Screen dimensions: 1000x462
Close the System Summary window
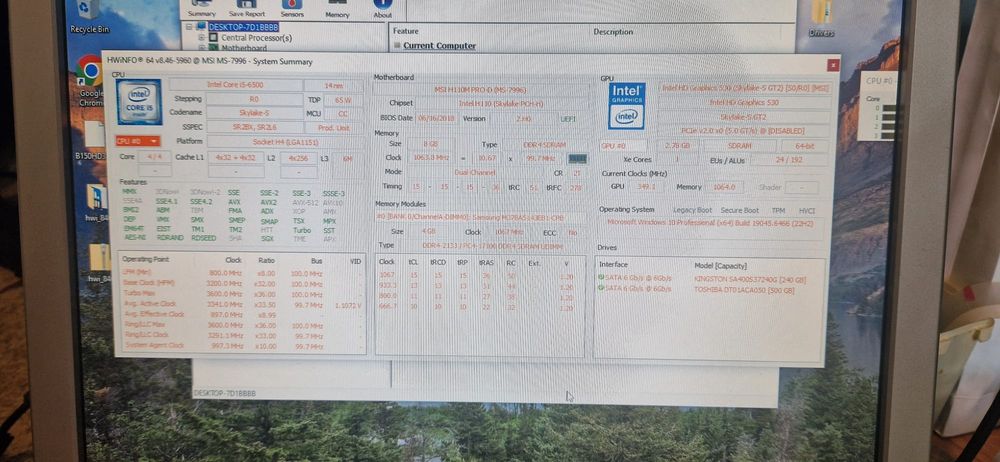click(x=833, y=65)
